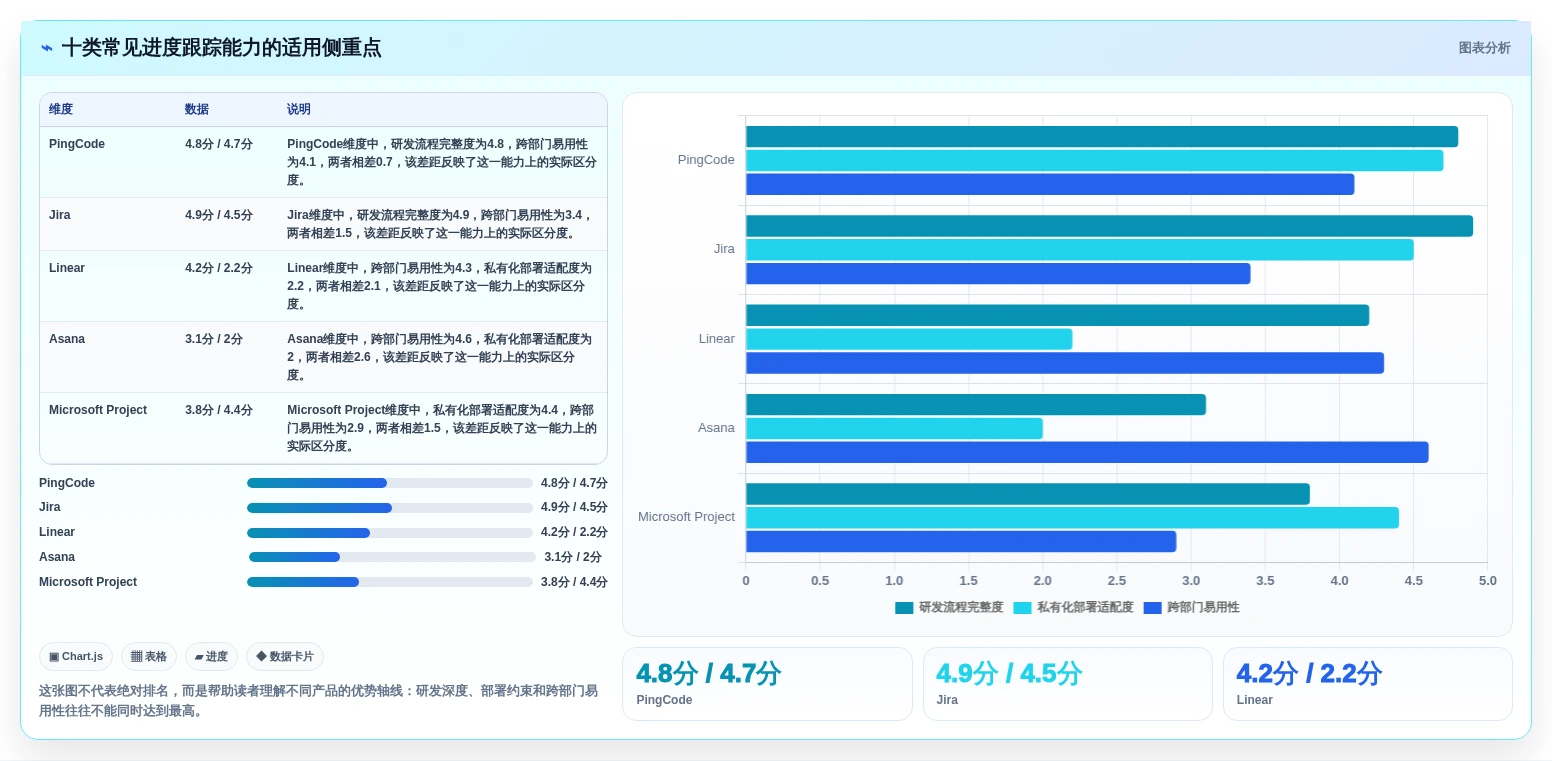Click Microsoft Project 私有化部署适配度 bar
This screenshot has height=761, width=1552.
[x=1072, y=517]
